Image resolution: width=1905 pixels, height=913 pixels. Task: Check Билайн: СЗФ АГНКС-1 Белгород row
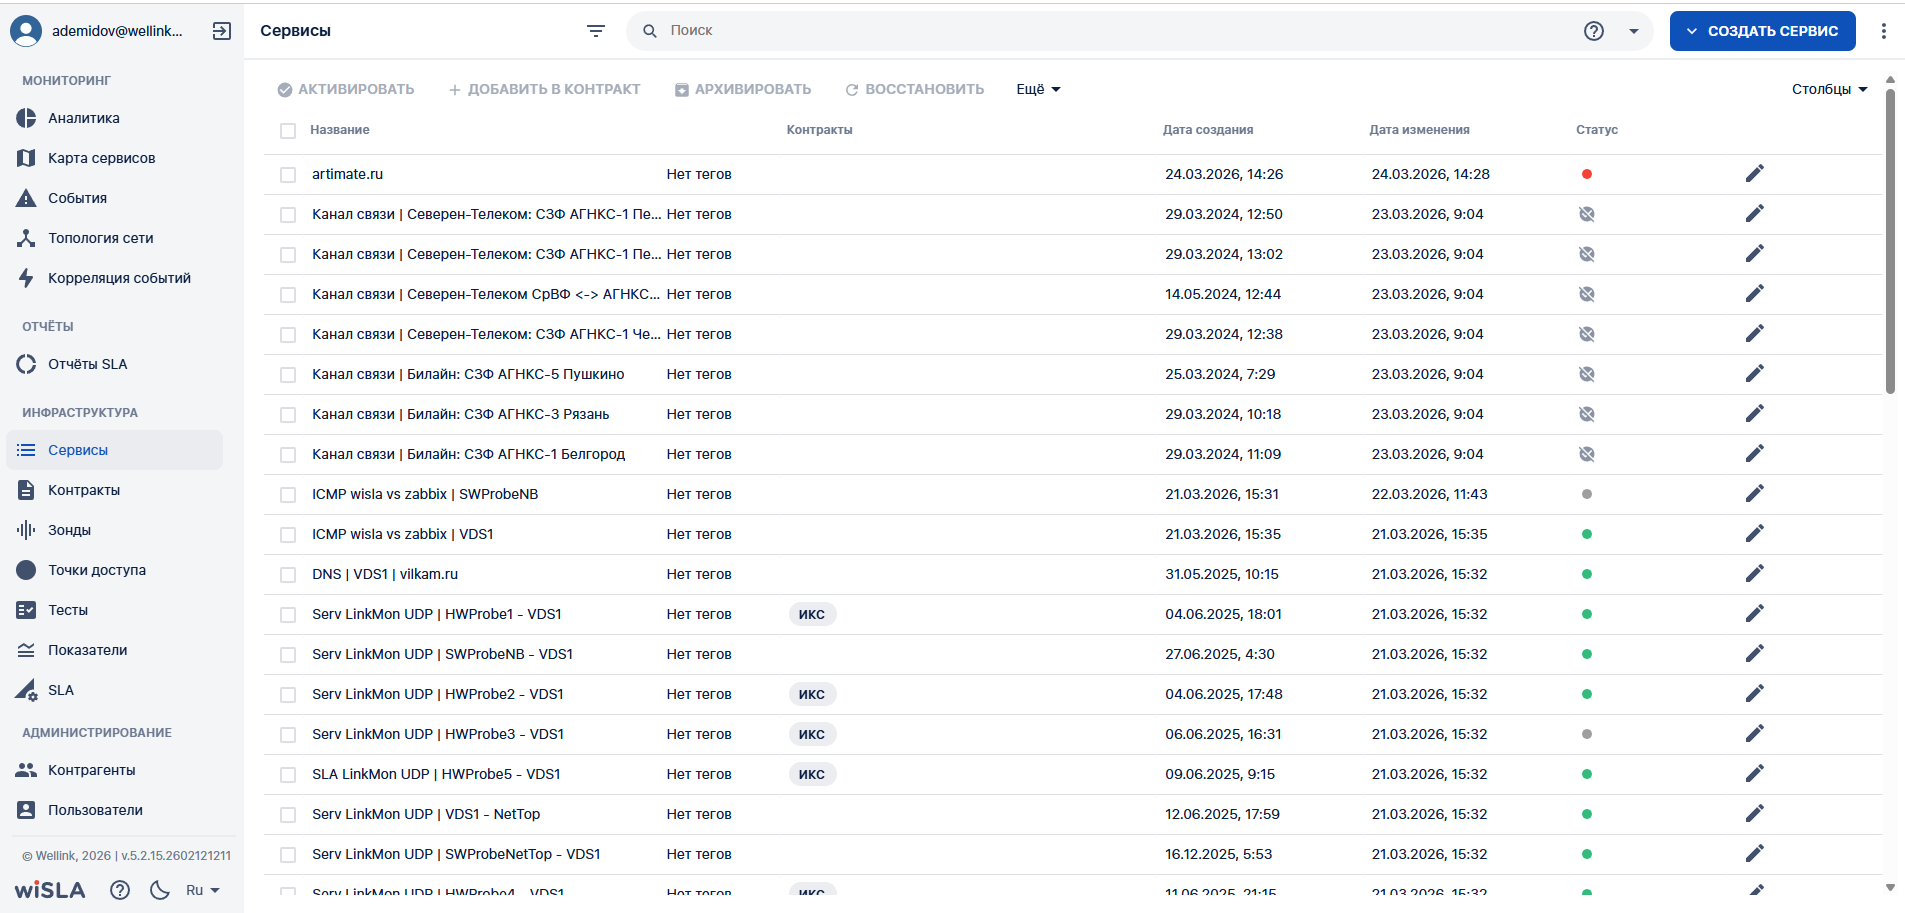(288, 454)
